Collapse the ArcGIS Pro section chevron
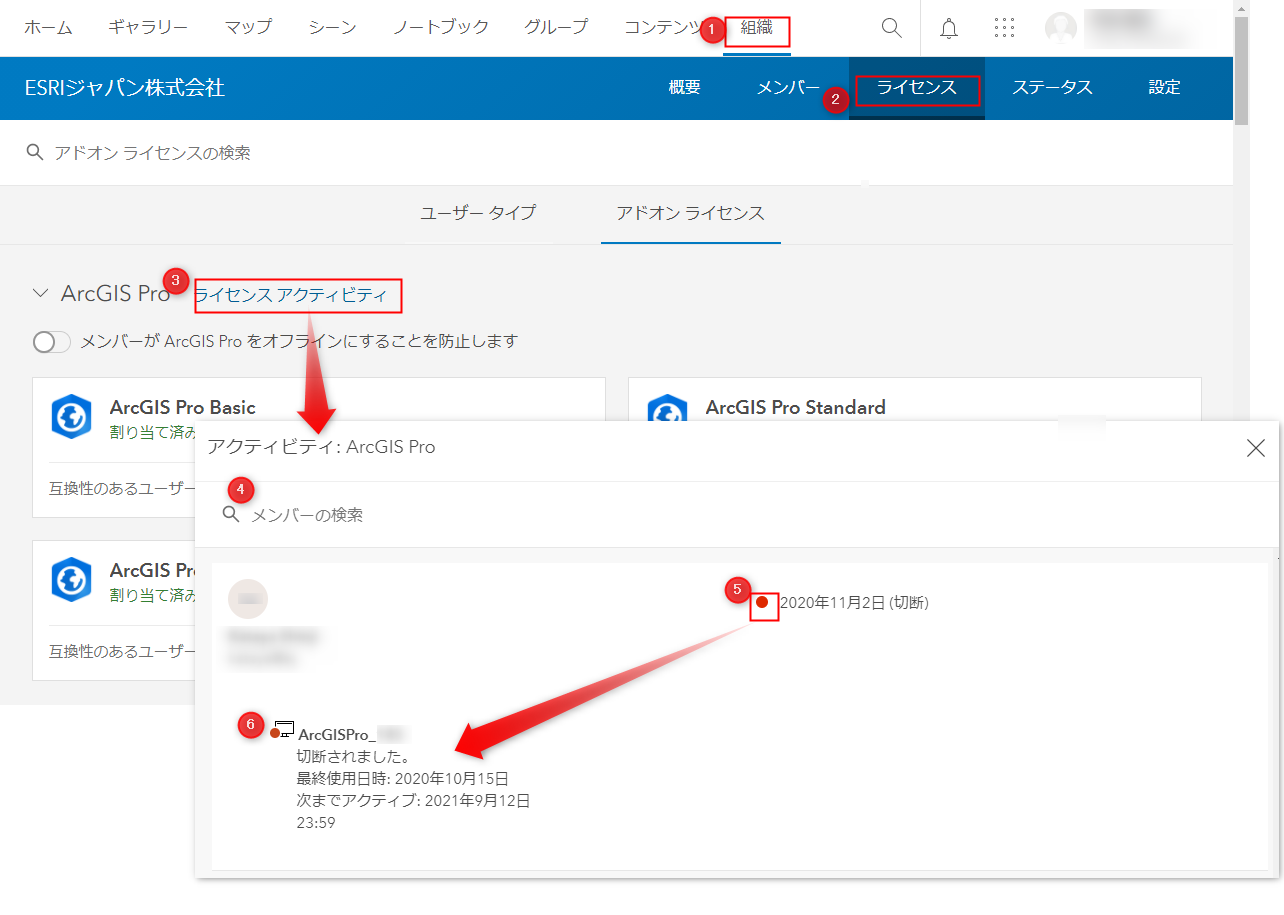The image size is (1284, 915). 41,294
